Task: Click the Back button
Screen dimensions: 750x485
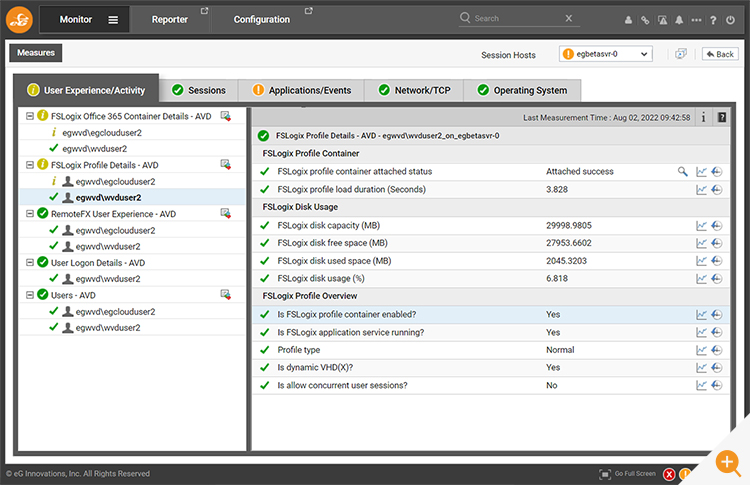Action: tap(720, 54)
